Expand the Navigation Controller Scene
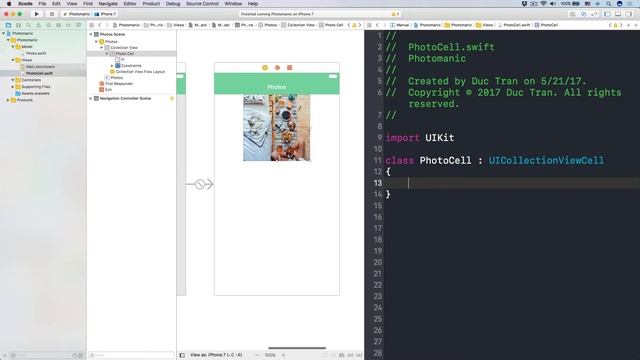This screenshot has width=640, height=360. pos(91,98)
